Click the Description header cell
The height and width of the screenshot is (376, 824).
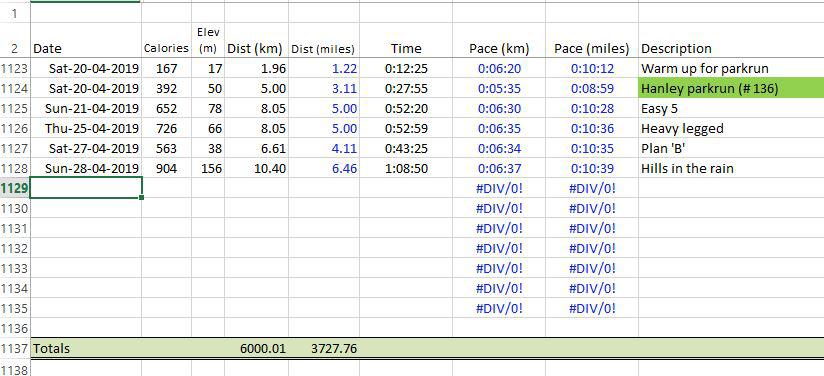(731, 40)
